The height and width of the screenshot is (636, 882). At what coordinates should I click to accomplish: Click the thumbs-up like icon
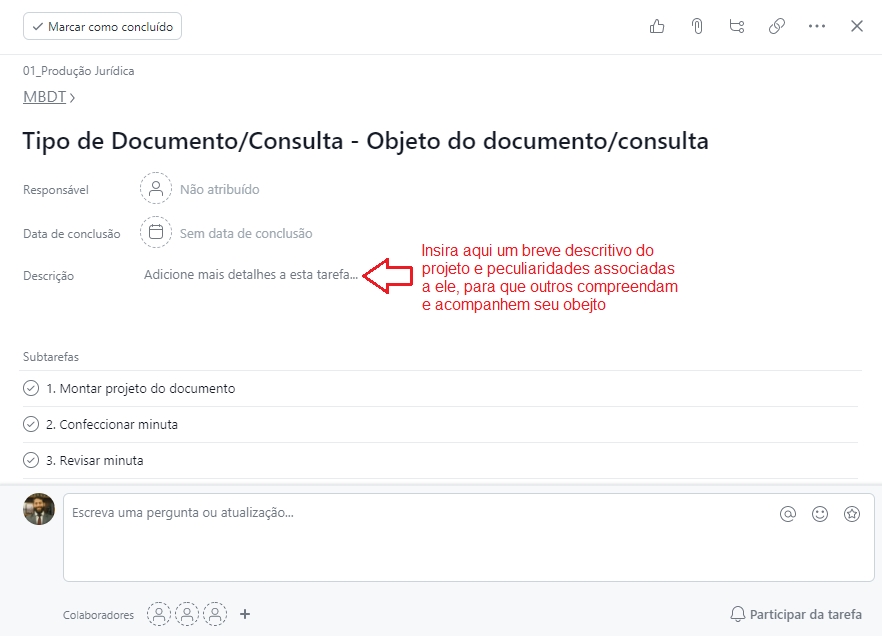657,27
